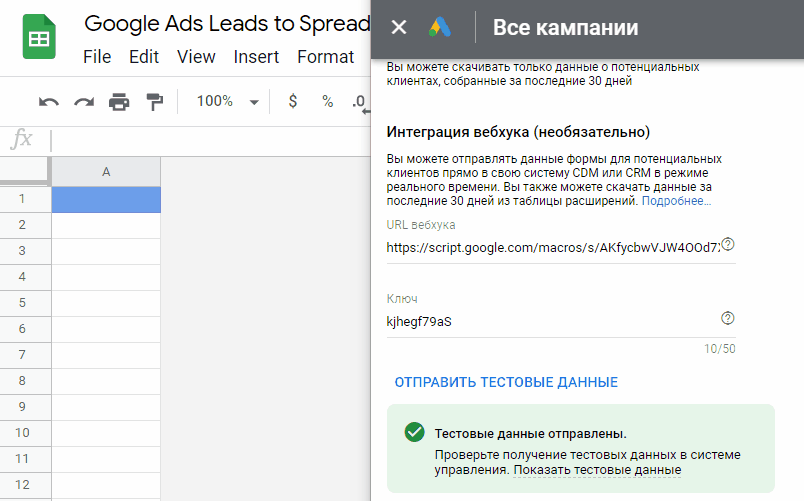Click the Google Sheets logo icon

(x=39, y=37)
